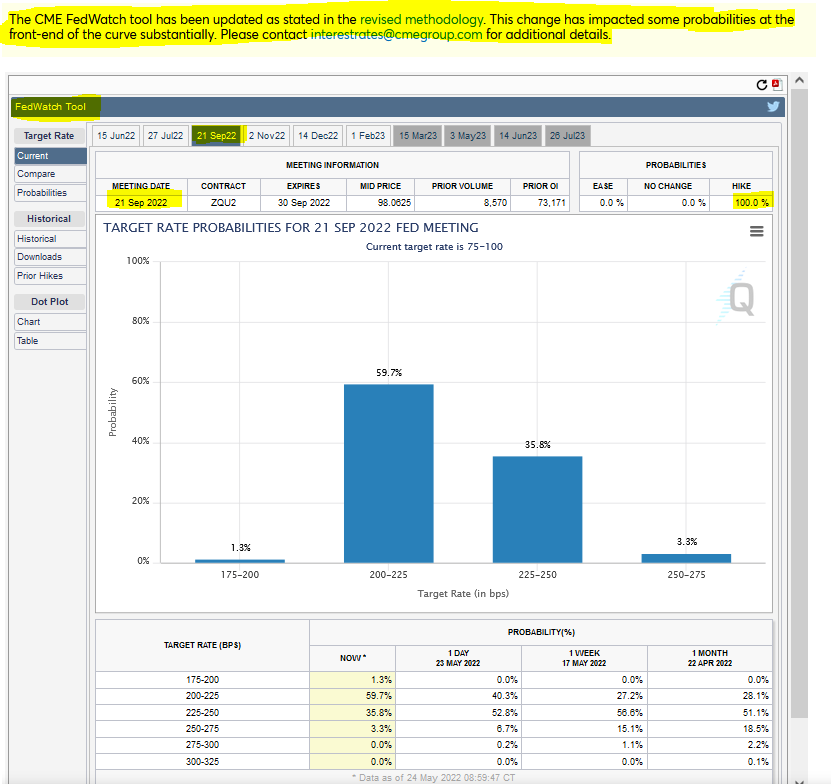
Task: Click the expiry date 30 Sep 2022
Action: (x=304, y=202)
